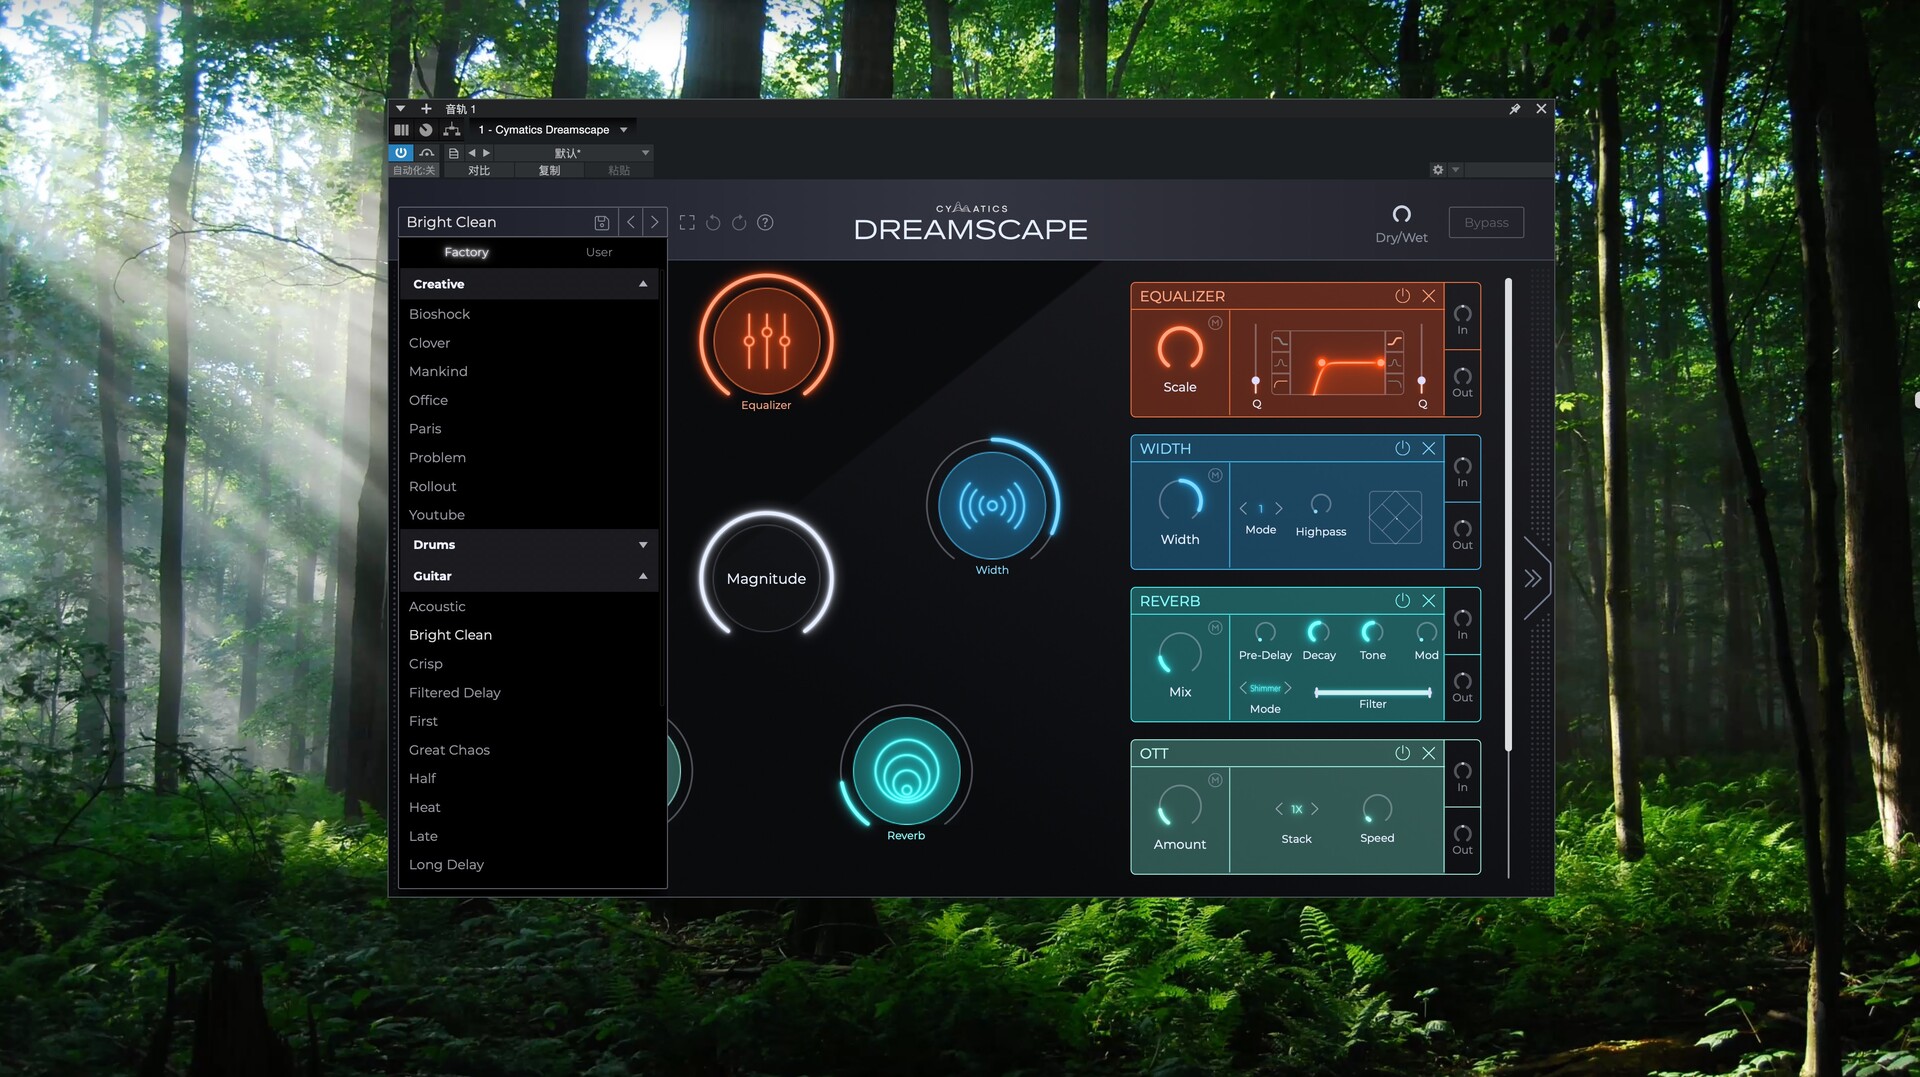This screenshot has width=1920, height=1077.
Task: Click the fullscreen expand icon
Action: tap(687, 223)
